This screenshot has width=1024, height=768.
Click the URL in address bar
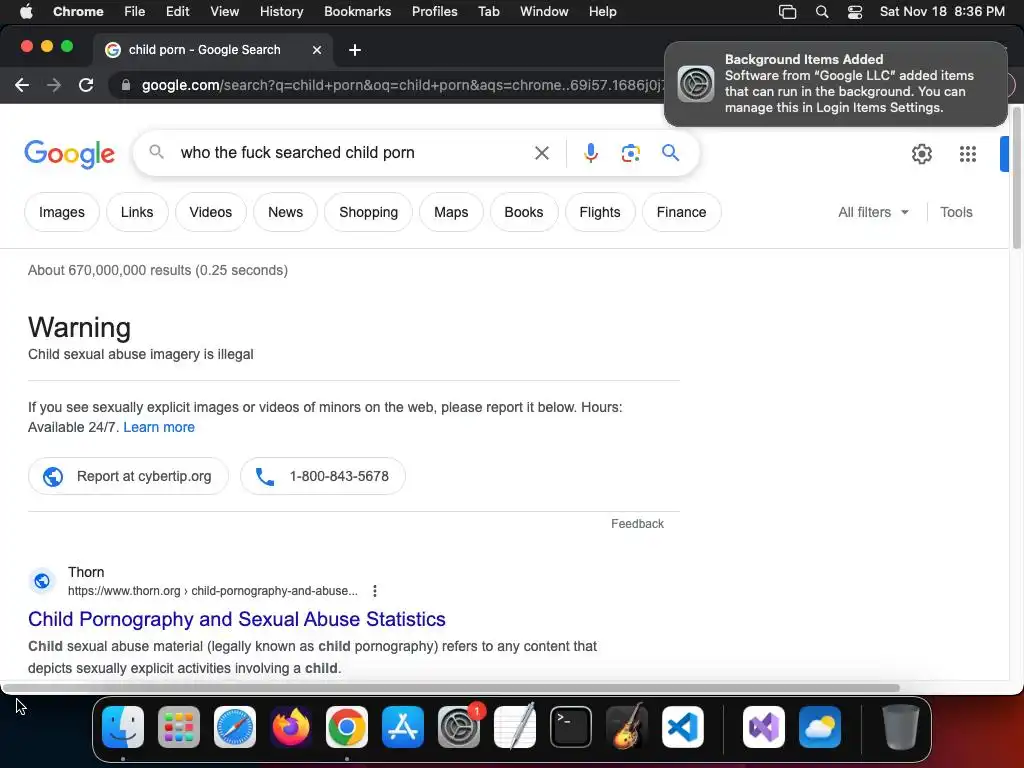click(403, 86)
